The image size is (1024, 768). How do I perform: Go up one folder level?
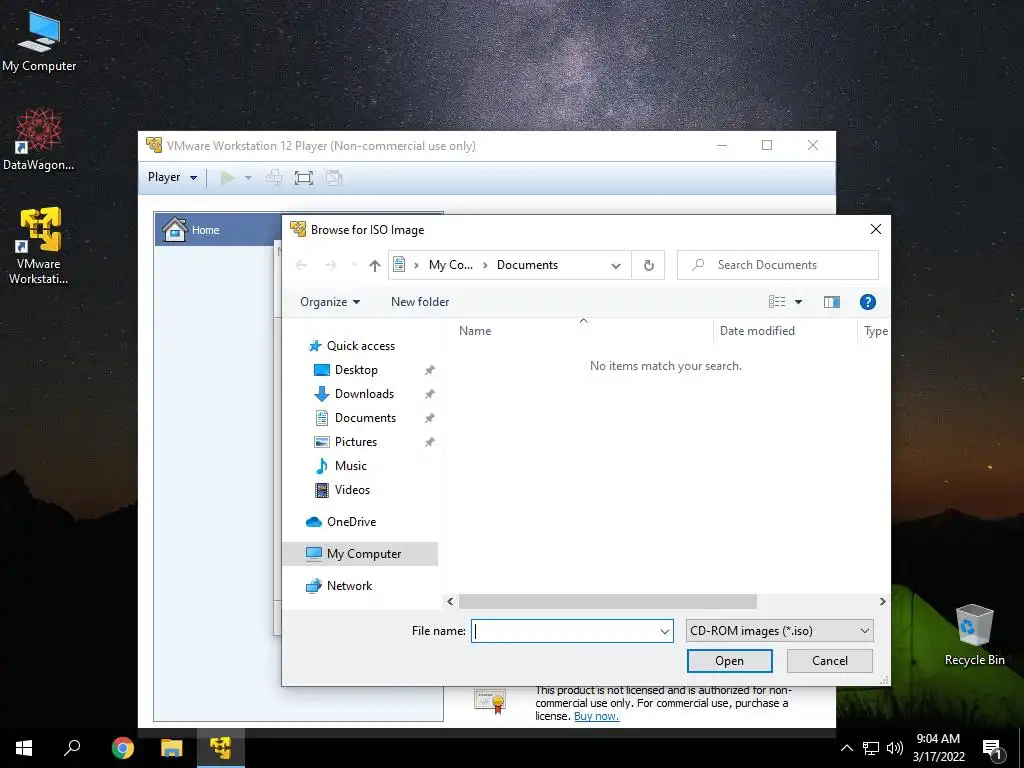[x=374, y=265]
